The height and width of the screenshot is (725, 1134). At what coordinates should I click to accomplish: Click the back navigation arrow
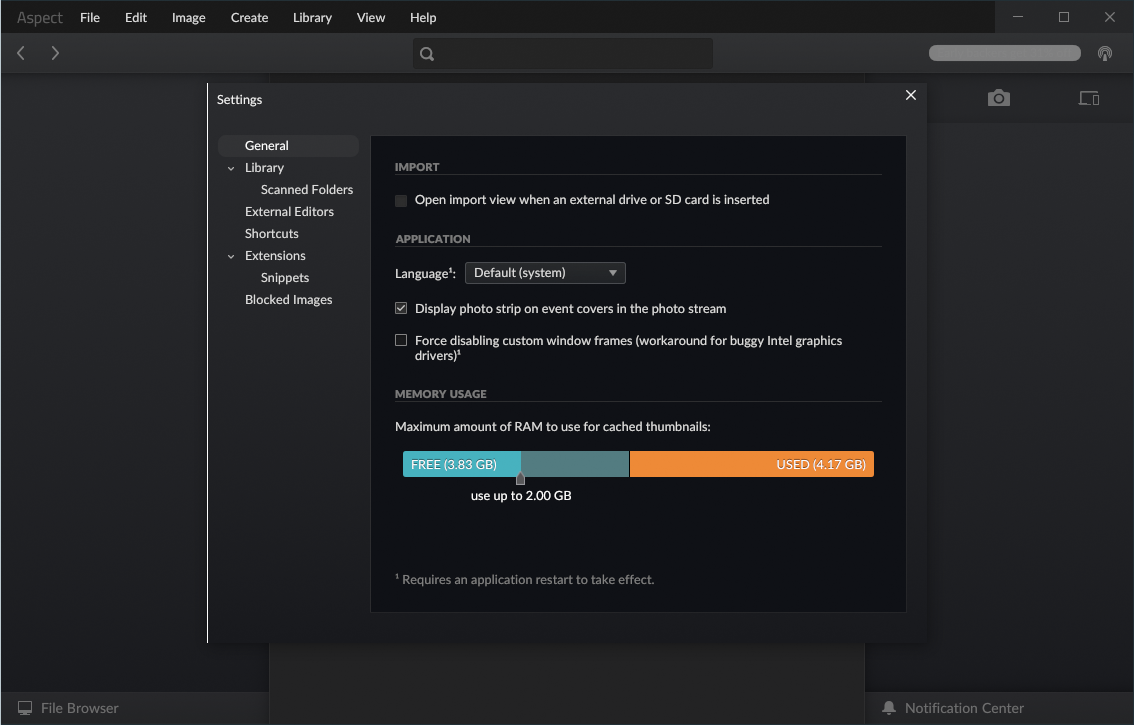tap(21, 53)
